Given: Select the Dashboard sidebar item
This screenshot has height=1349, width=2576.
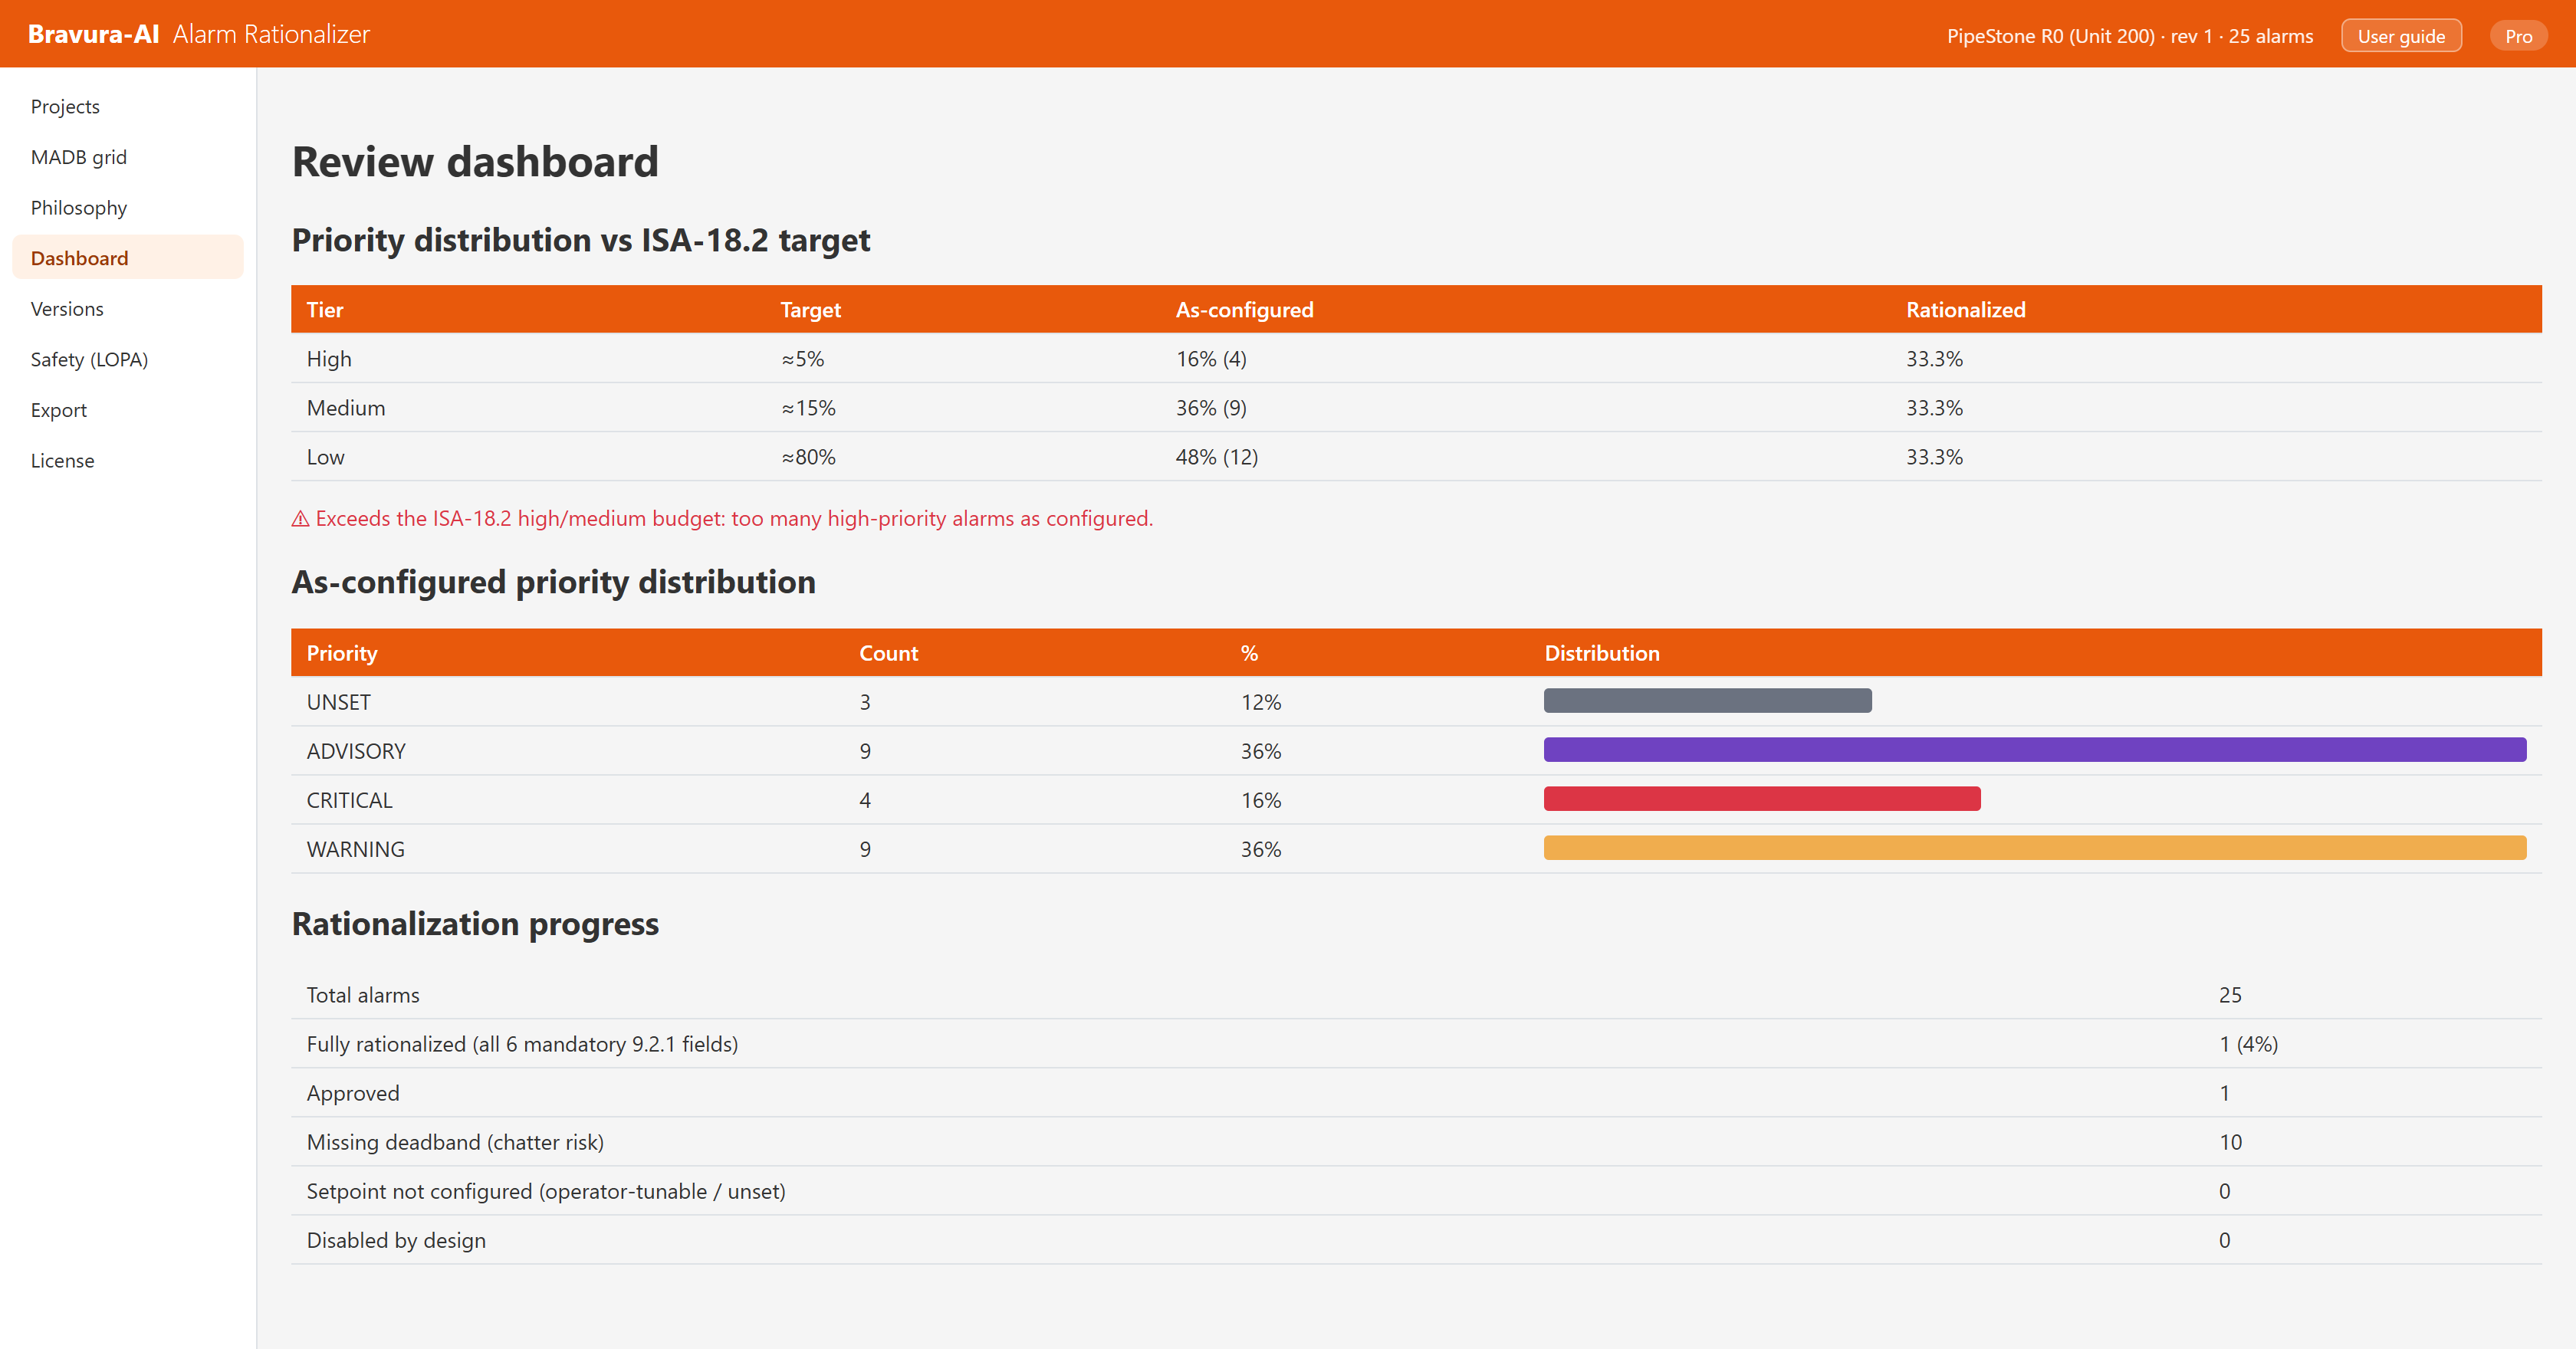Looking at the screenshot, I should point(128,258).
